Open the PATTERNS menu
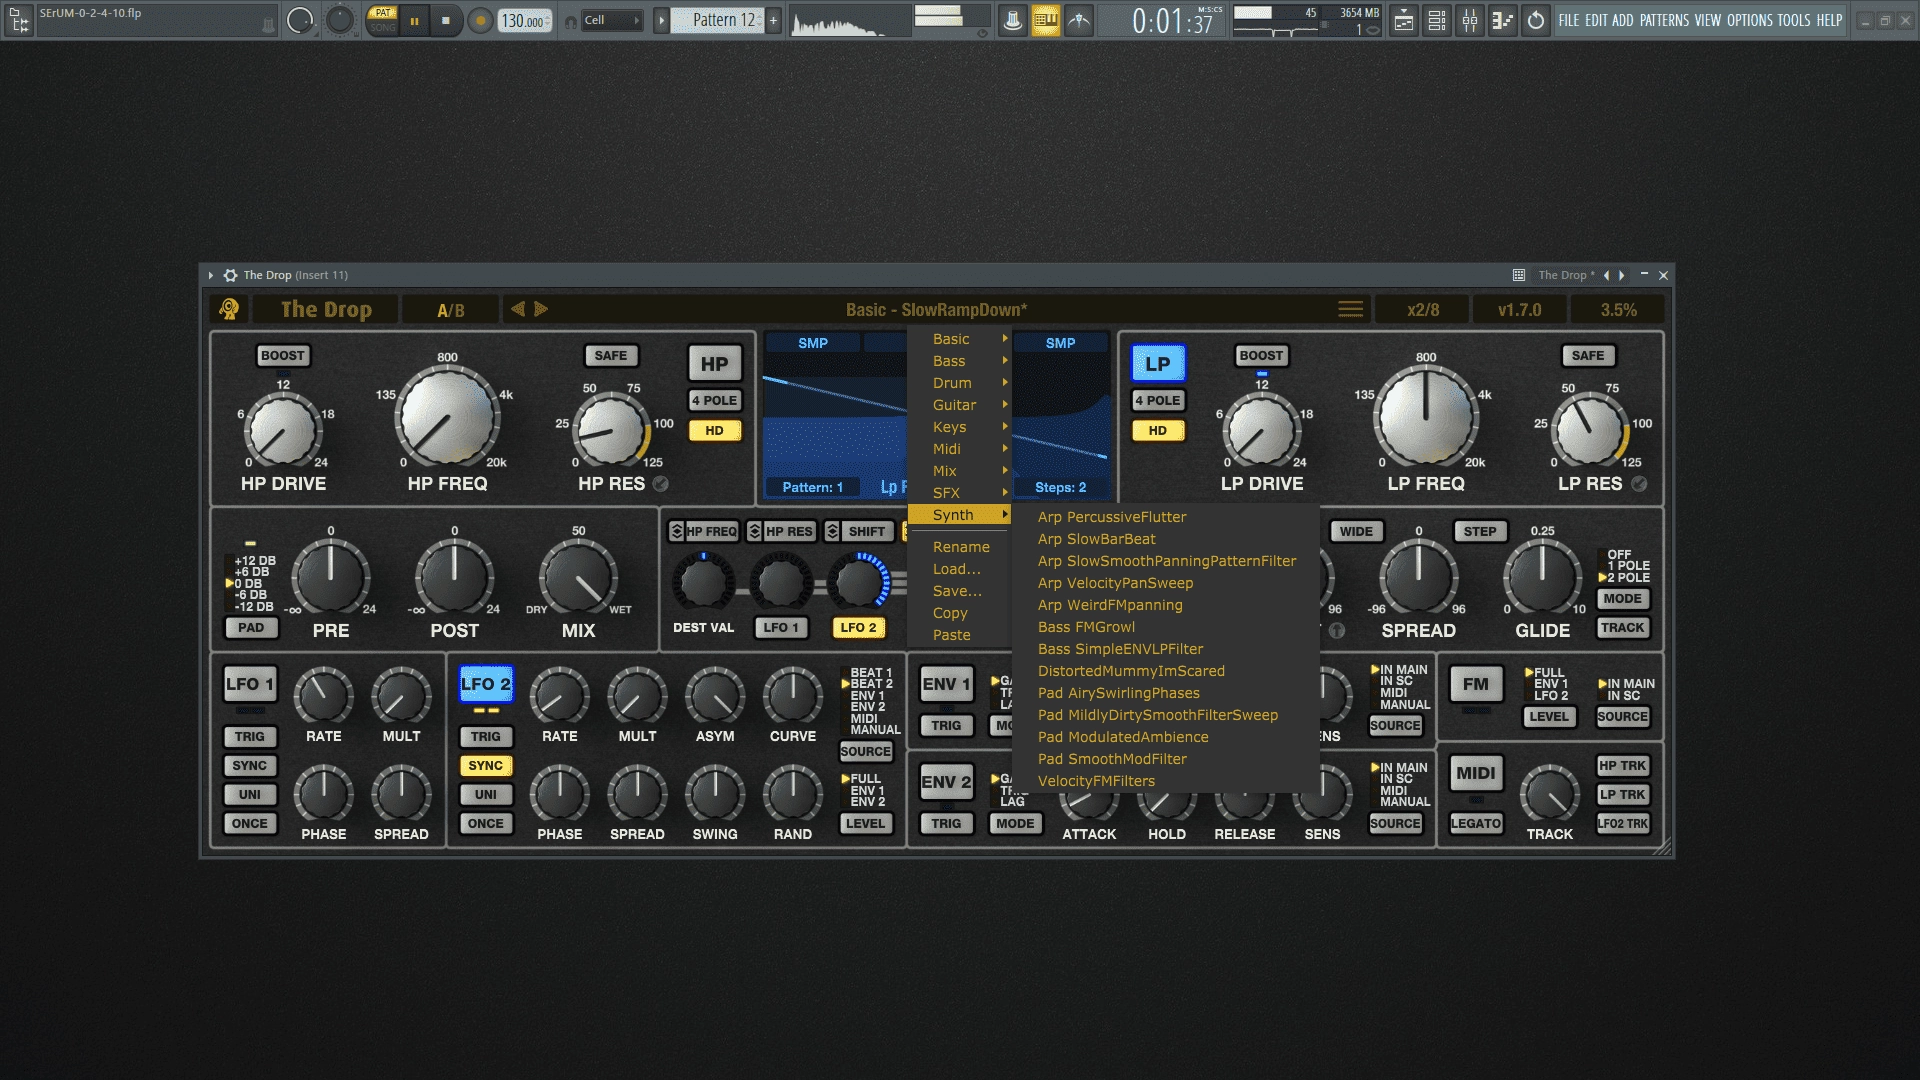This screenshot has height=1080, width=1920. pos(1665,20)
